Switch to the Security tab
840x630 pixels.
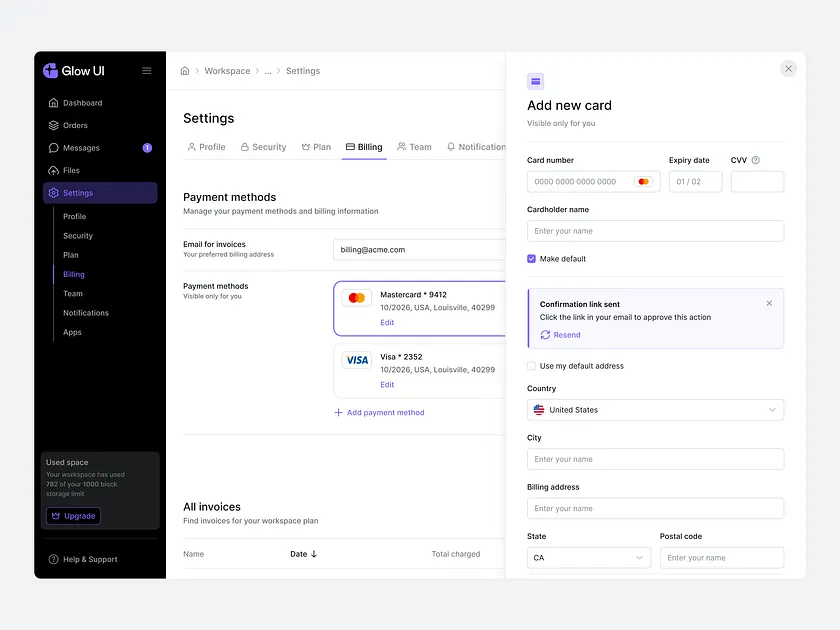point(263,146)
